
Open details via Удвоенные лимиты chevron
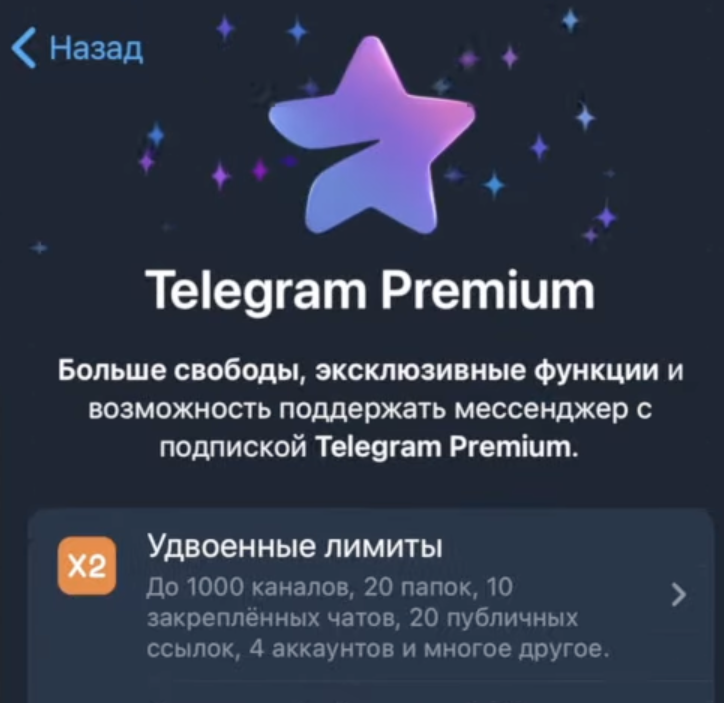pyautogui.click(x=678, y=594)
